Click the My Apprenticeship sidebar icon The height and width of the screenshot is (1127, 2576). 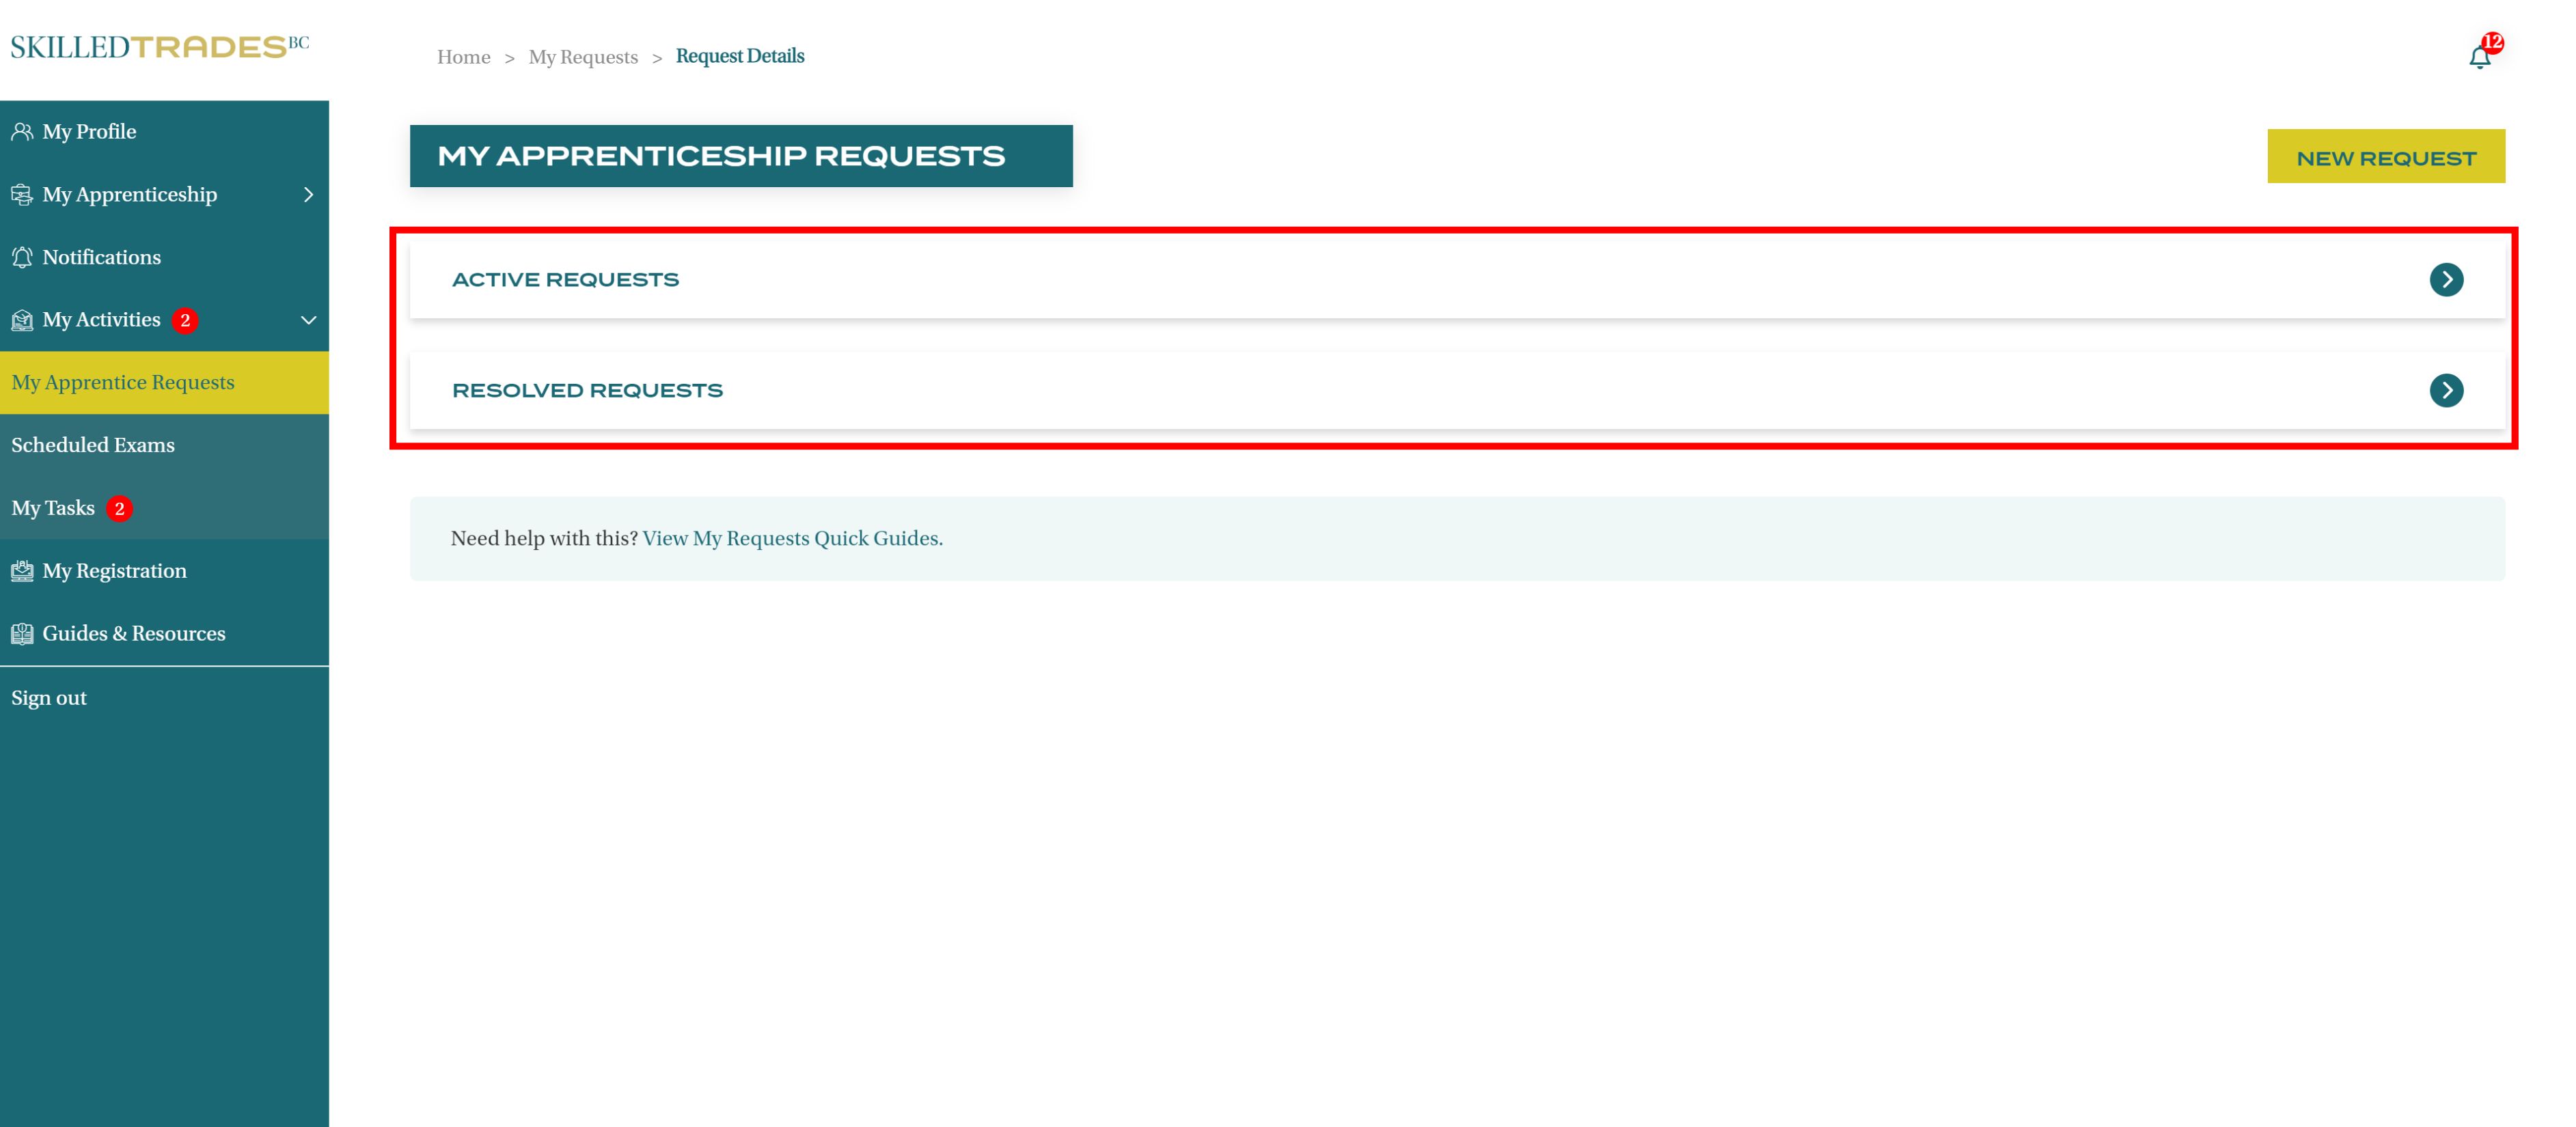22,194
